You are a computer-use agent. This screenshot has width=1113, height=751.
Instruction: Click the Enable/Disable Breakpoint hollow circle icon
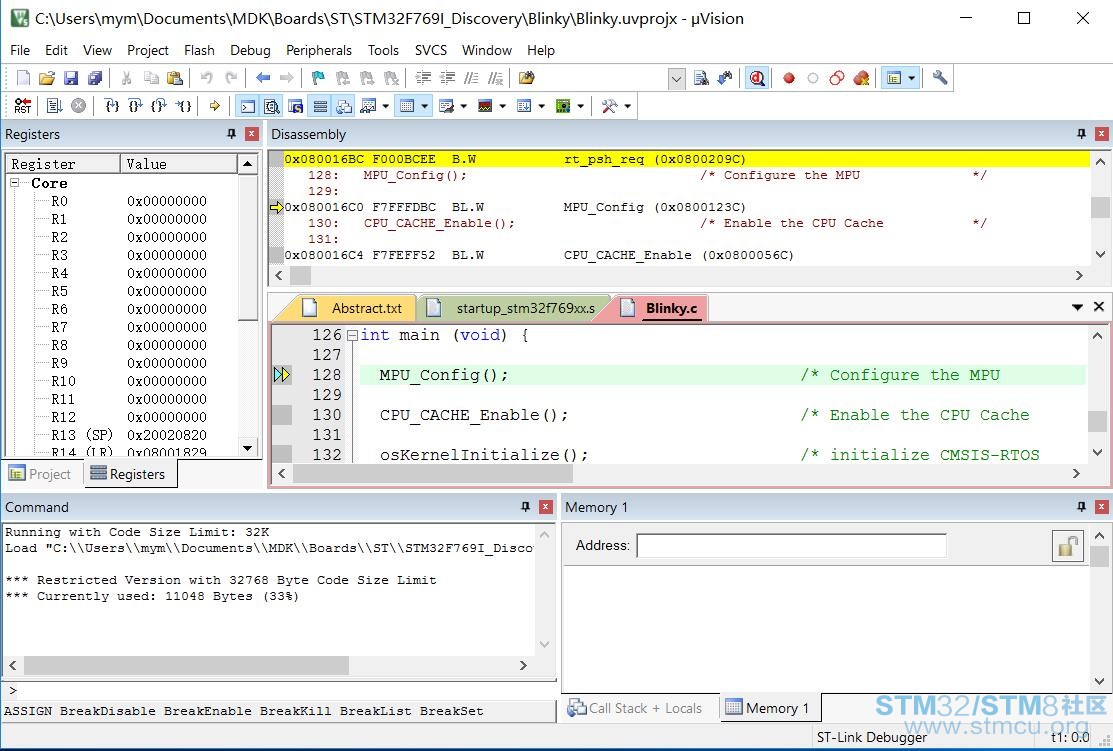tap(813, 78)
